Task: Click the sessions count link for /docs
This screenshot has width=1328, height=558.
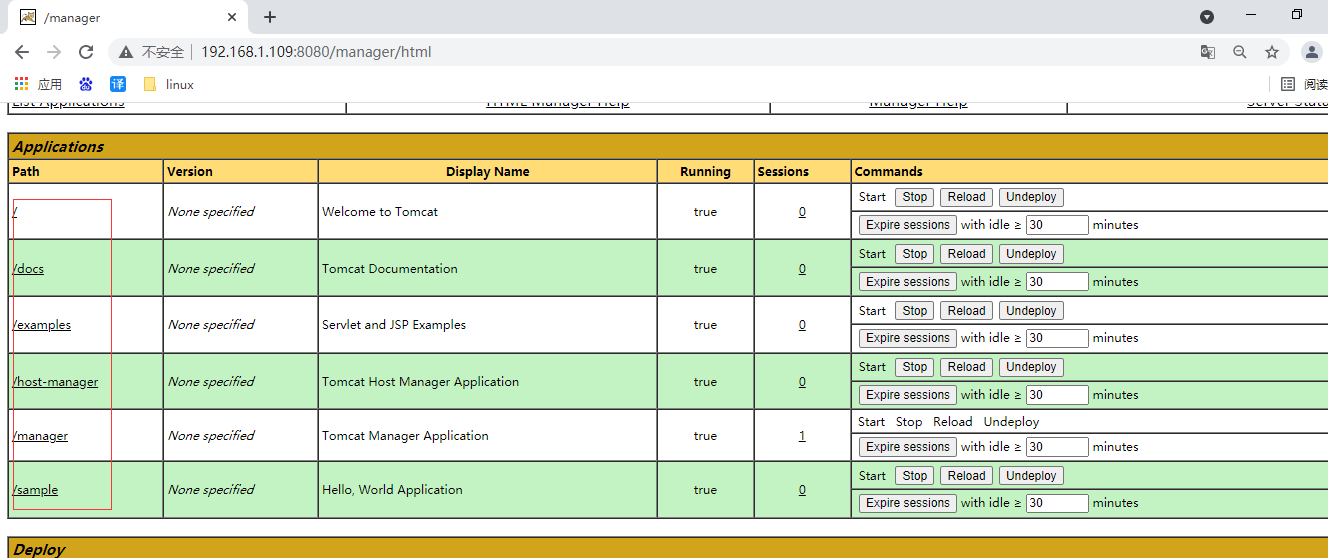Action: coord(802,269)
